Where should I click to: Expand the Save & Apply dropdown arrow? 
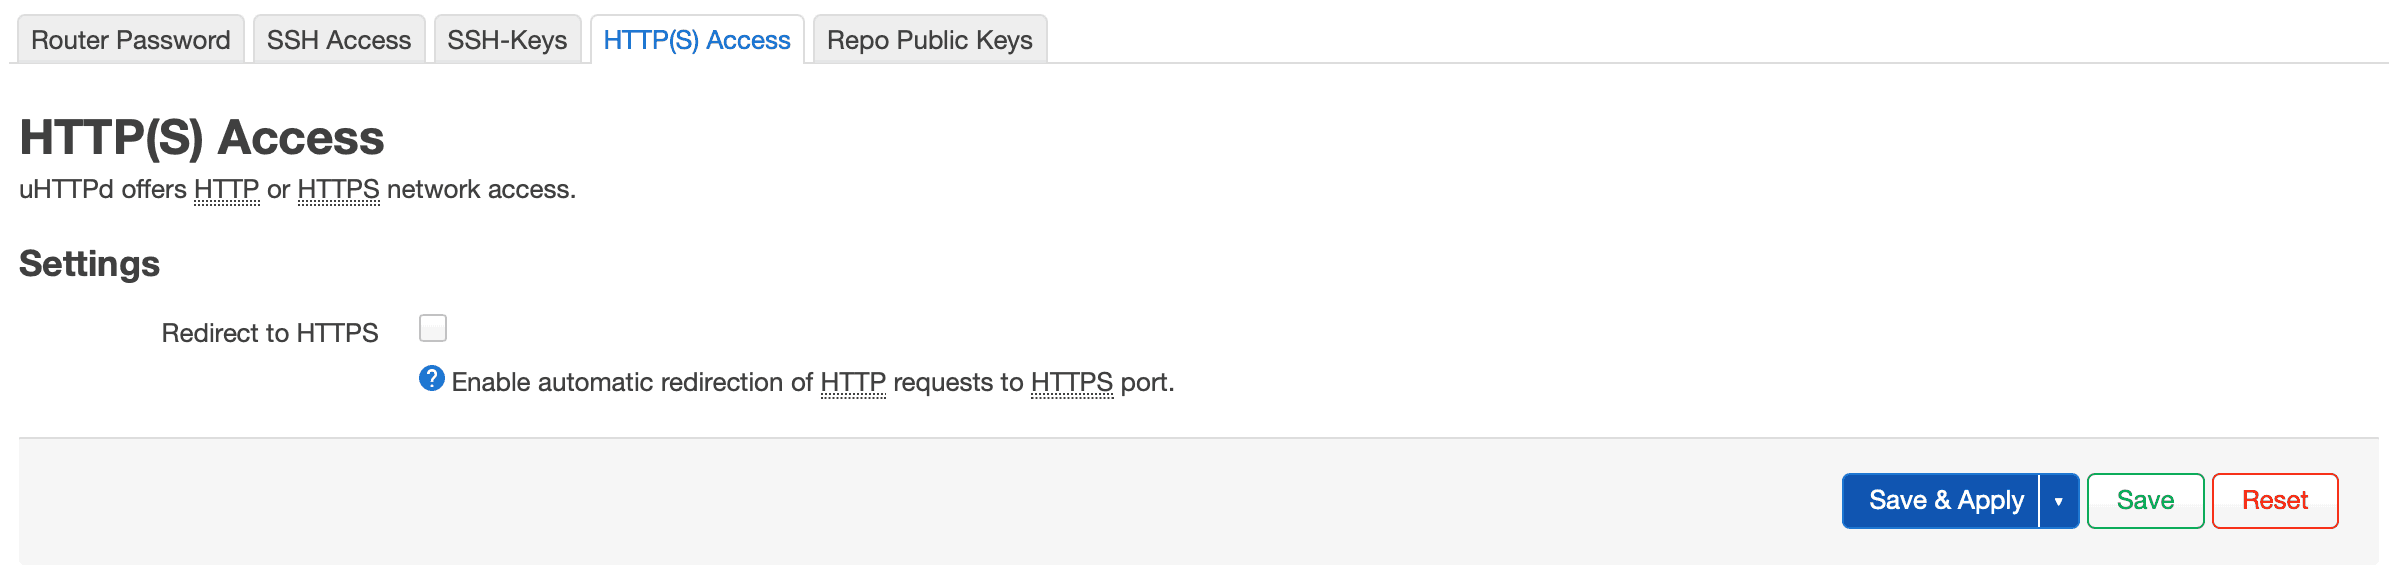coord(2059,501)
